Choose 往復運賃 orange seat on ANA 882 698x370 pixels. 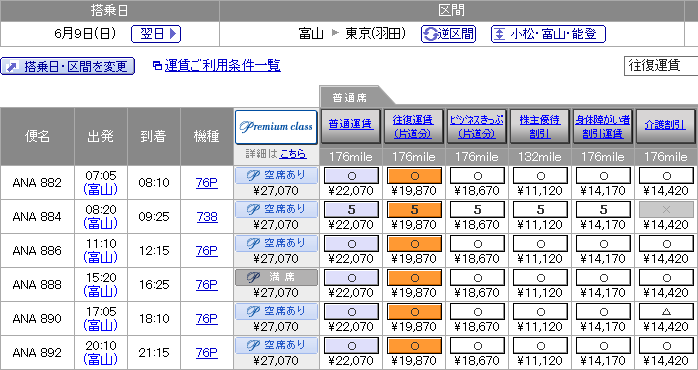click(x=414, y=175)
